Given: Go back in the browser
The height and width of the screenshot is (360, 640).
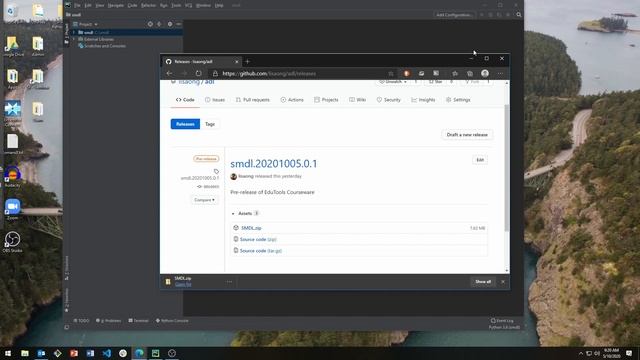Looking at the screenshot, I should point(169,73).
